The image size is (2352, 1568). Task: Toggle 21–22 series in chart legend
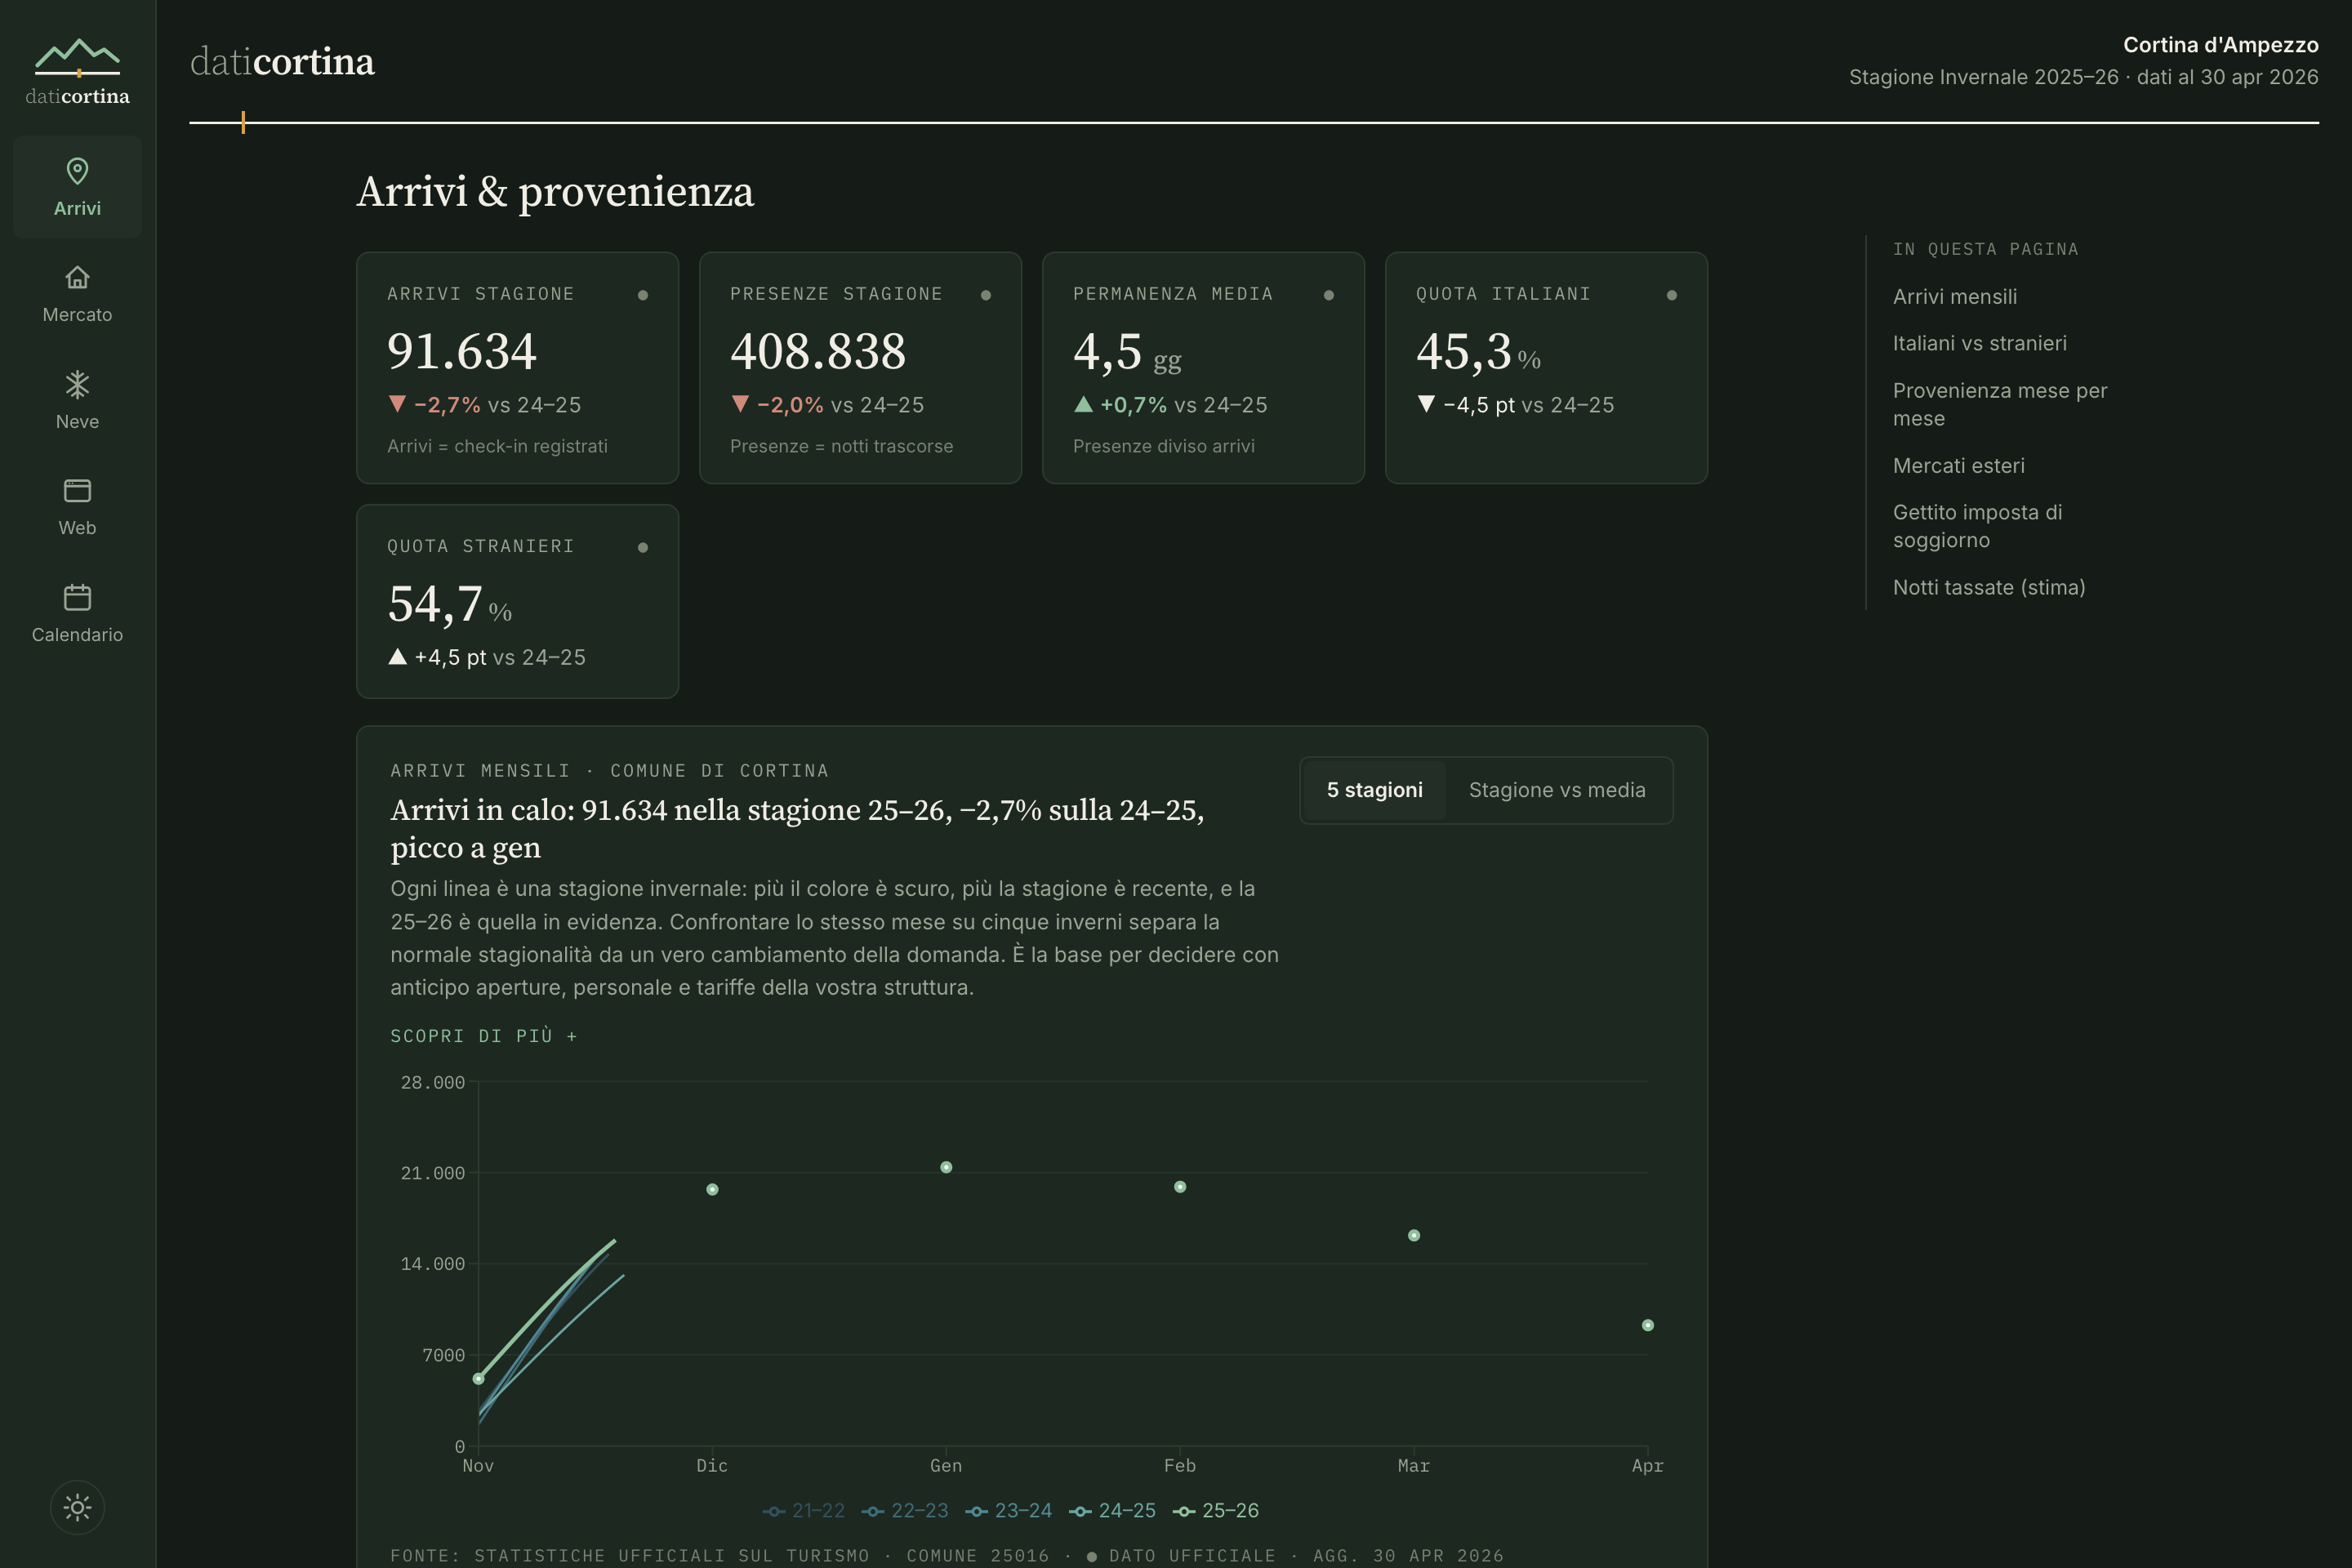(804, 1510)
